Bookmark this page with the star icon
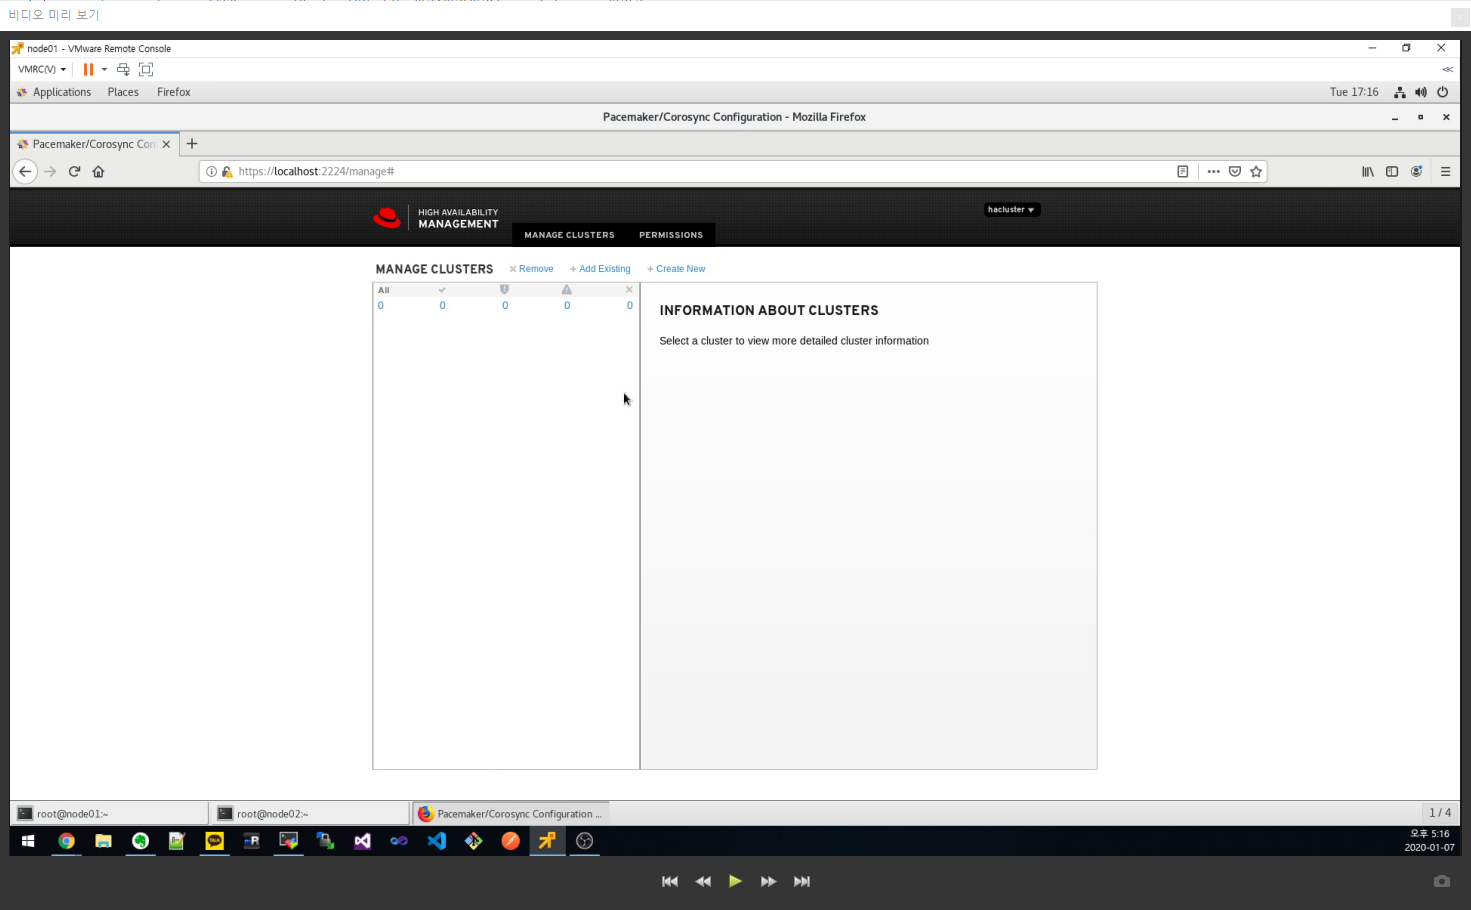Screen dimensions: 1471x910 (1256, 171)
